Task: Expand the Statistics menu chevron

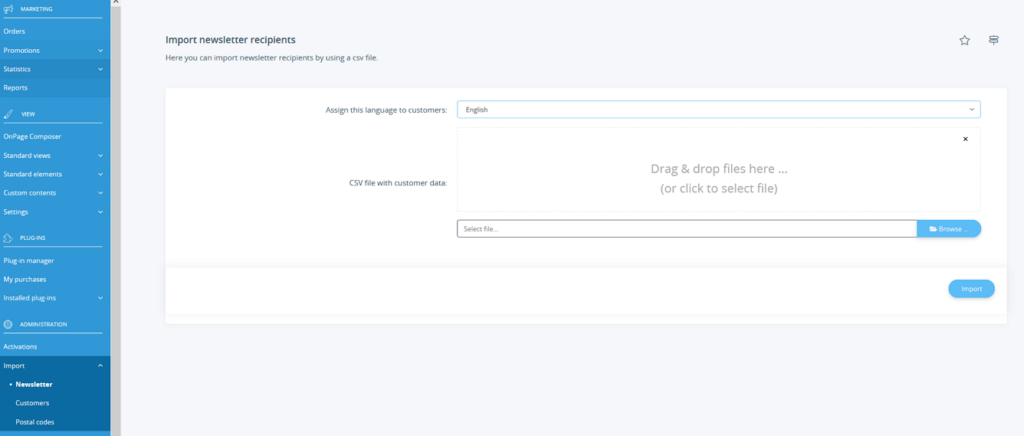Action: pyautogui.click(x=100, y=69)
